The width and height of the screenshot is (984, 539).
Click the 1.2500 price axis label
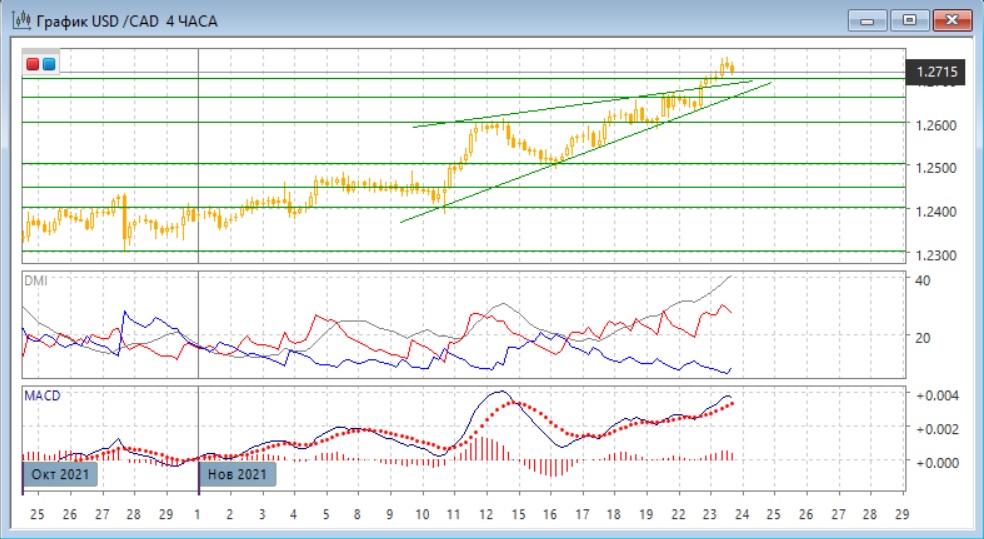tap(936, 168)
